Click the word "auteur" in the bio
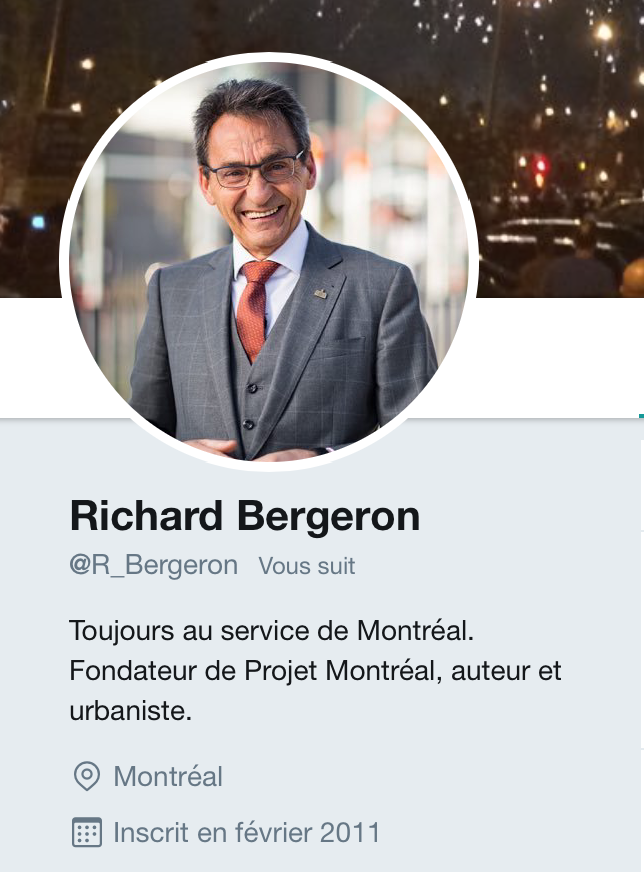This screenshot has width=644, height=872. (489, 671)
